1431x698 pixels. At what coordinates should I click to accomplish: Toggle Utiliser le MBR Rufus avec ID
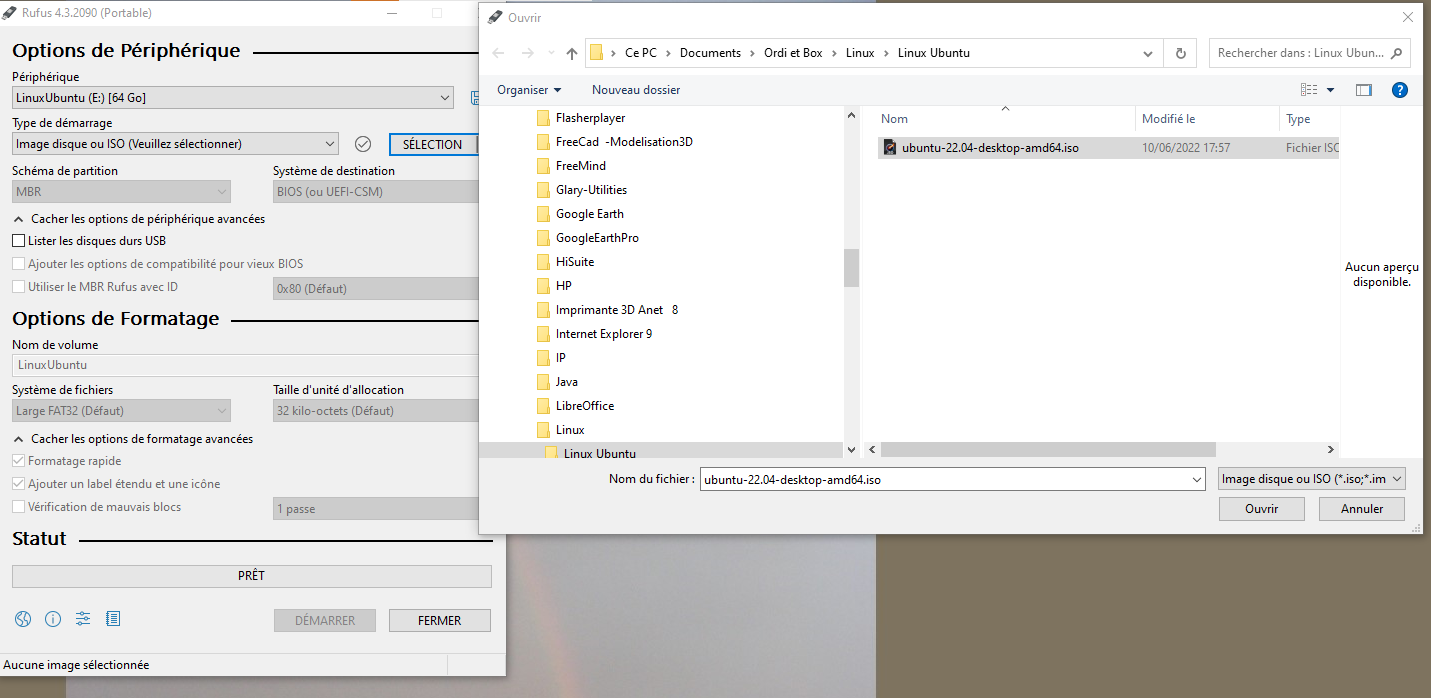[x=18, y=287]
